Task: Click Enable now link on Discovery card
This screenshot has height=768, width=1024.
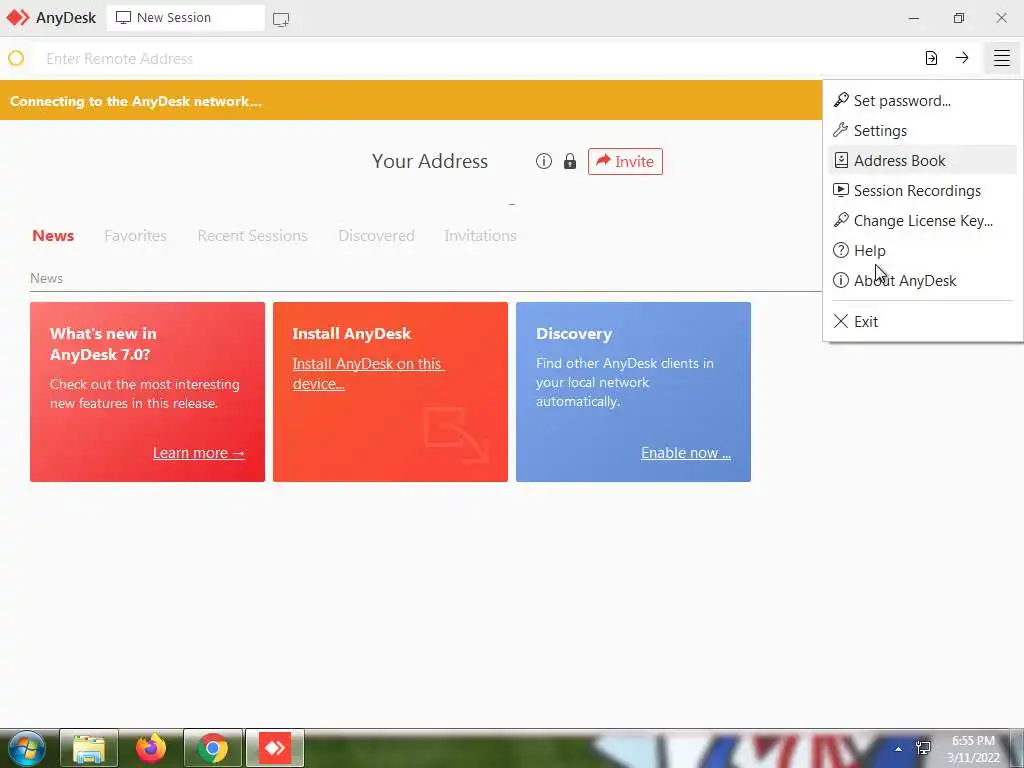Action: pos(686,453)
